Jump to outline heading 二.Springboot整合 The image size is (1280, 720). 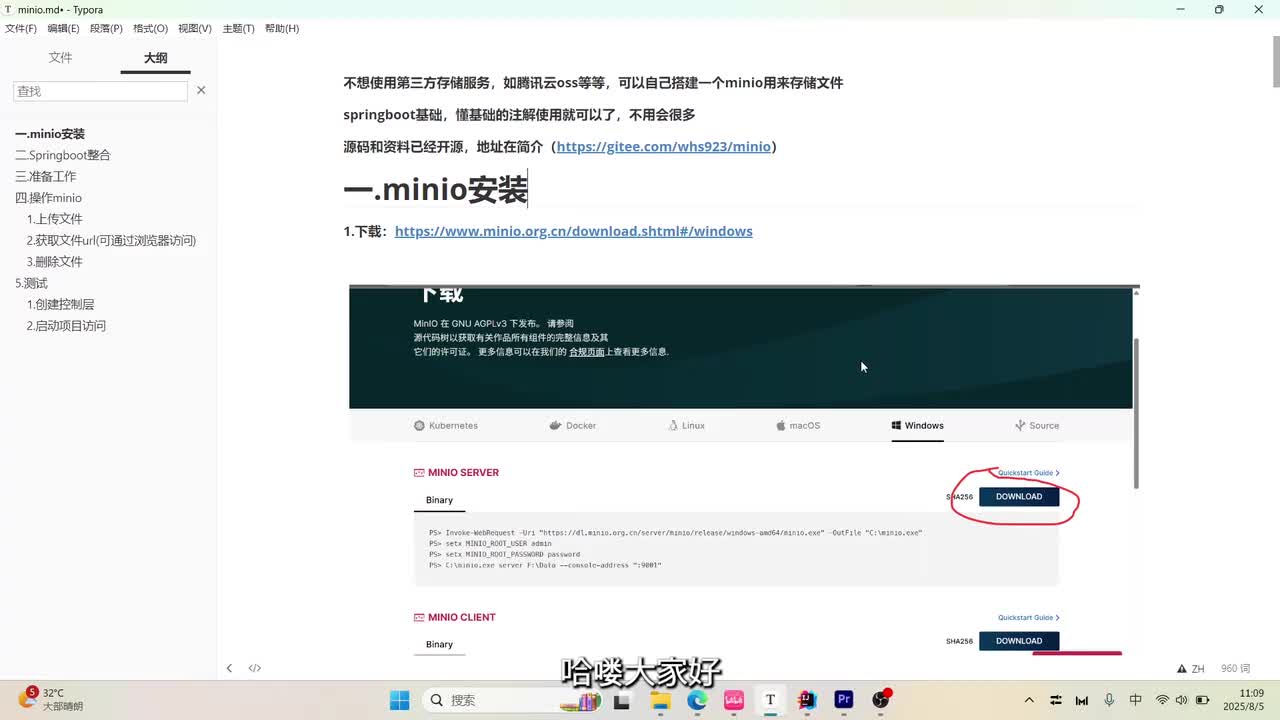tap(62, 155)
